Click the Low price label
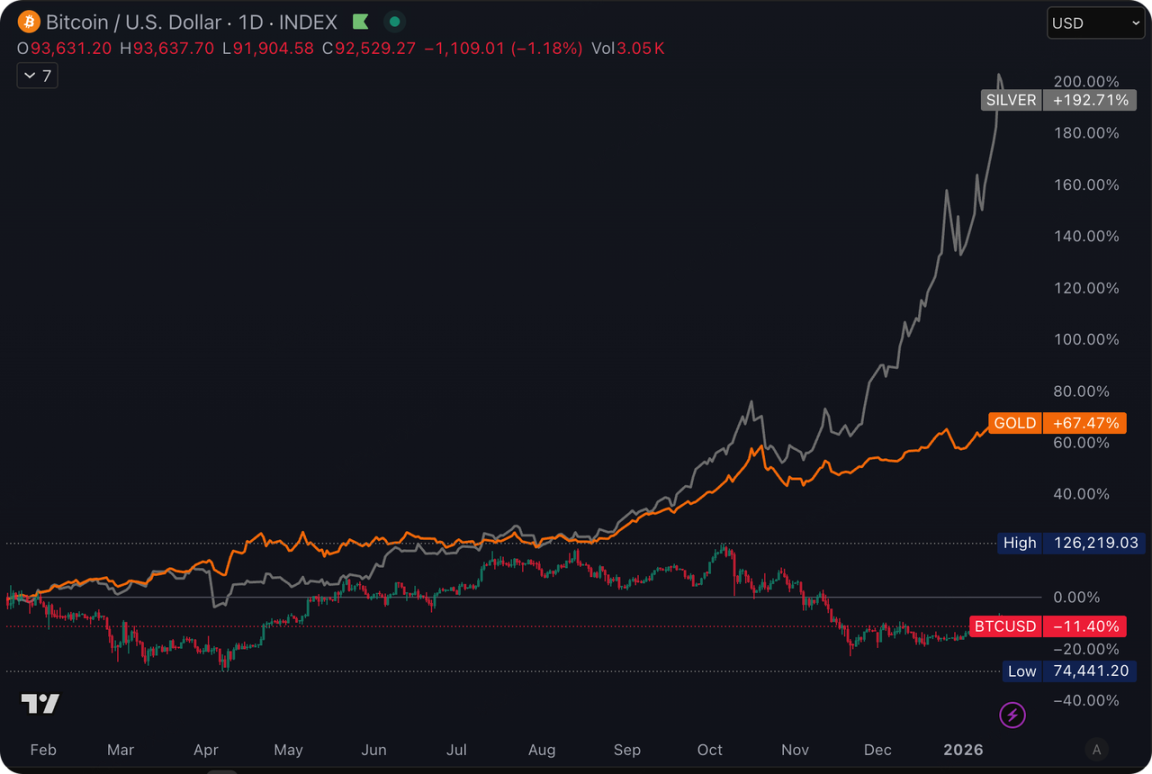The image size is (1152, 774). click(x=1021, y=671)
